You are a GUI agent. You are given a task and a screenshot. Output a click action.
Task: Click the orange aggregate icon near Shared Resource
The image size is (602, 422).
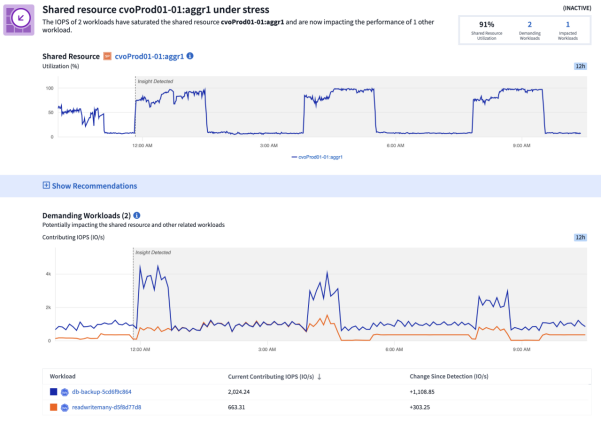click(x=108, y=56)
